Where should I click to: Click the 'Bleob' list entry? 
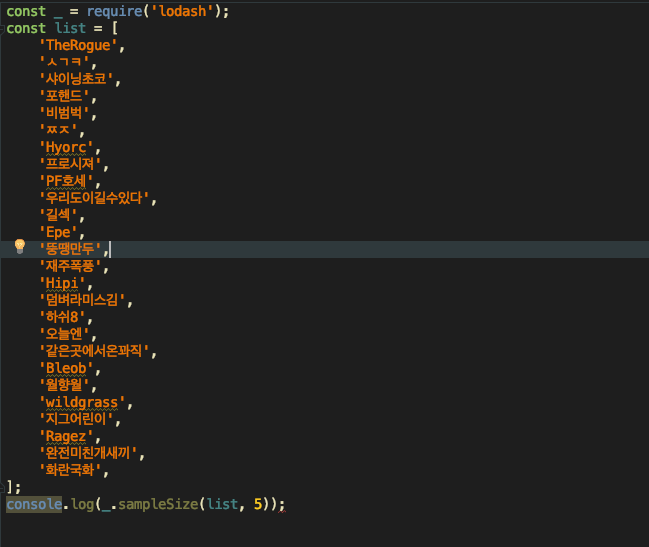tap(66, 385)
